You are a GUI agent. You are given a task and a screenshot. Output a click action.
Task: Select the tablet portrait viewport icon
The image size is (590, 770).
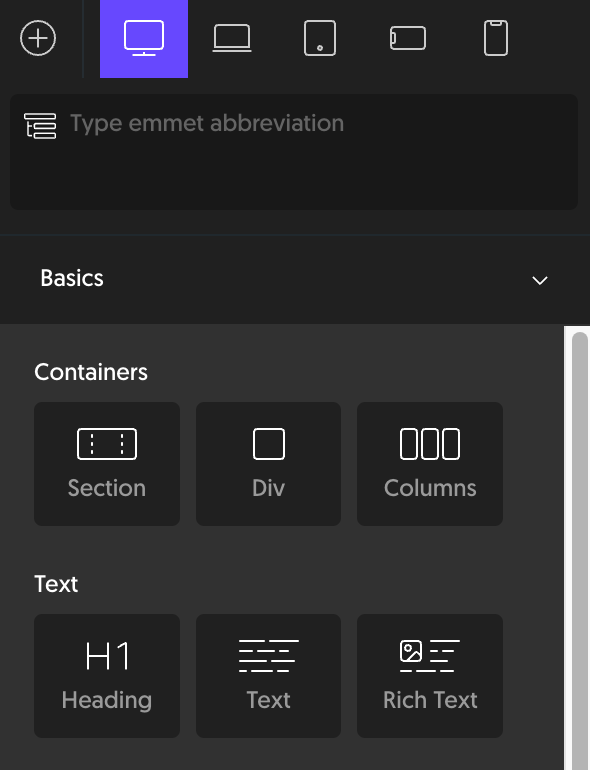[320, 38]
